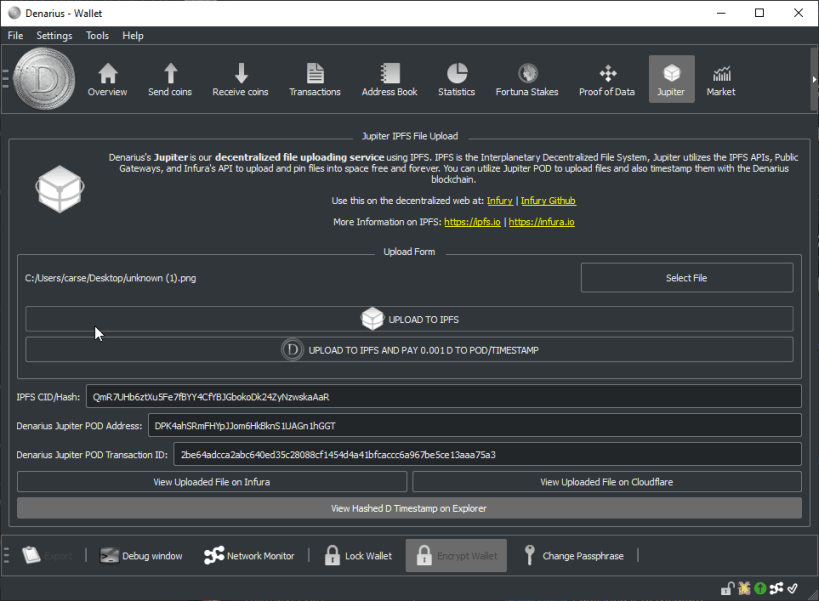Click the checkmark sync status icon

click(x=792, y=588)
